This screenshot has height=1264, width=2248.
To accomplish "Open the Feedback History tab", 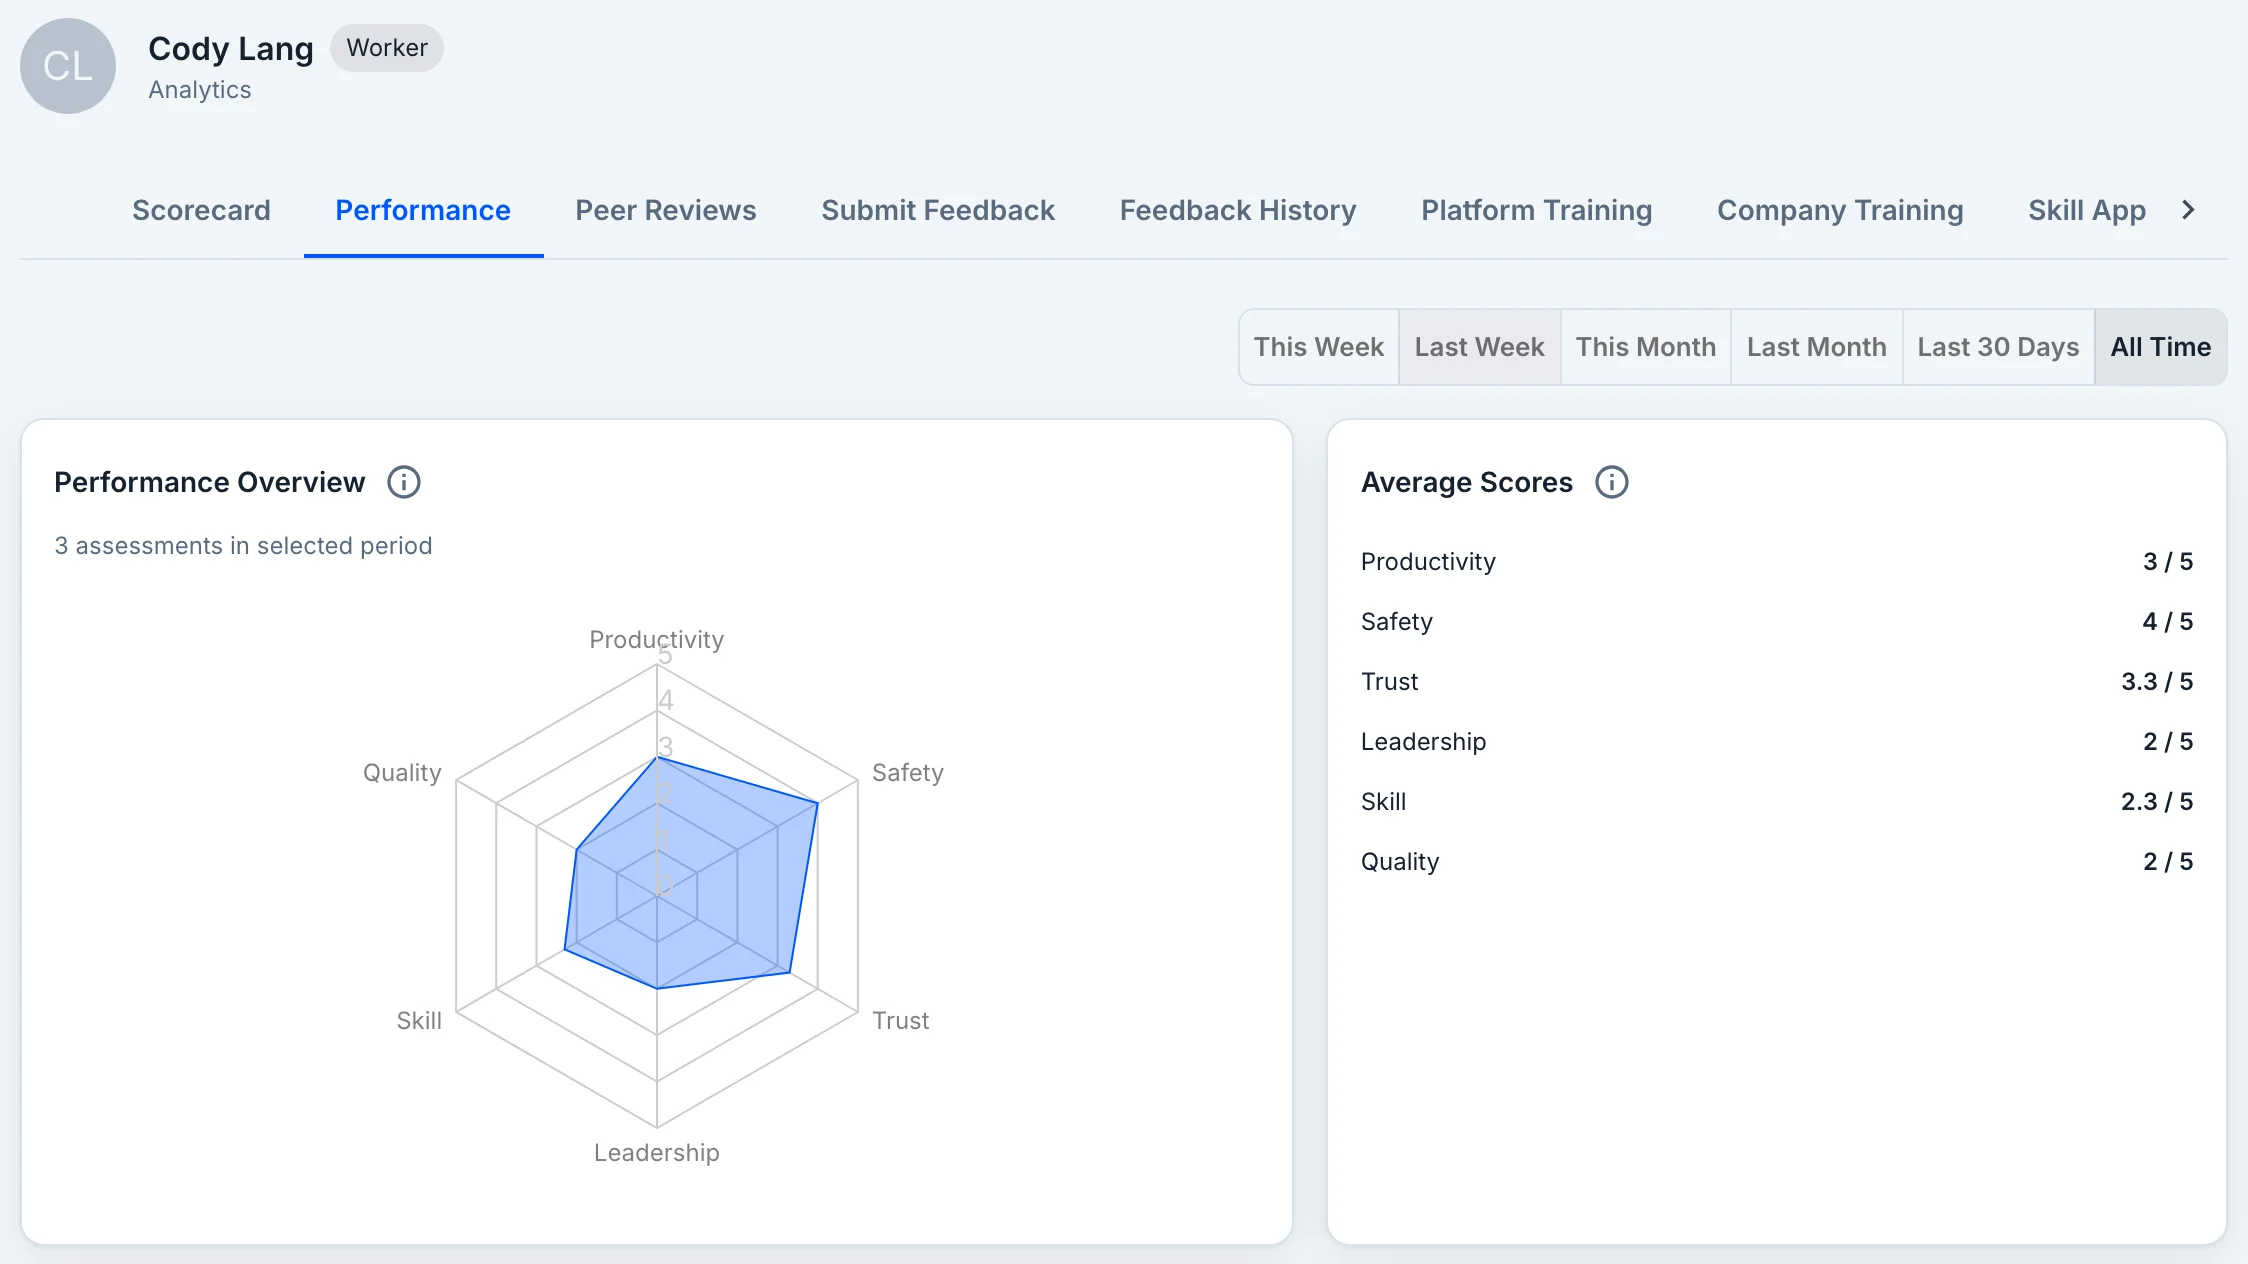I will point(1238,210).
